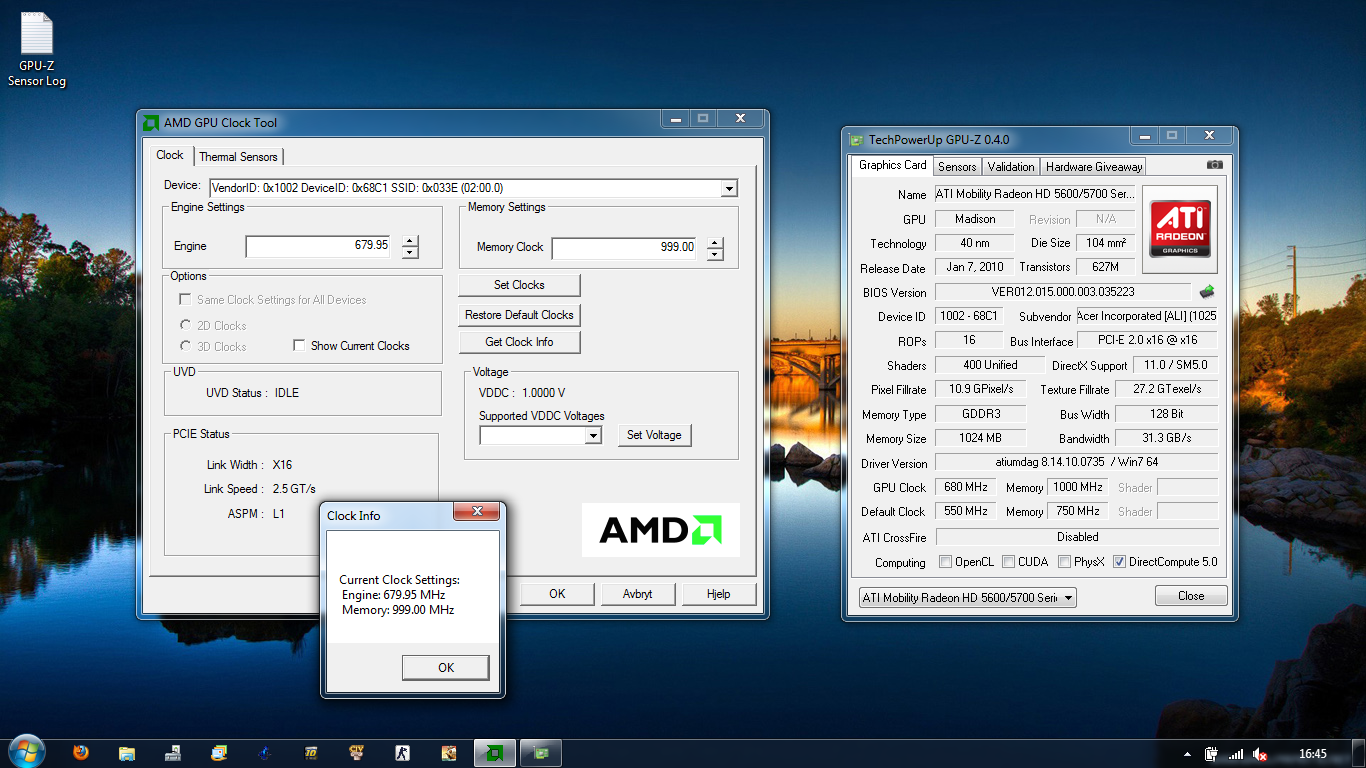This screenshot has width=1366, height=768.
Task: Click the computer device taskbar icon
Action: (173, 753)
